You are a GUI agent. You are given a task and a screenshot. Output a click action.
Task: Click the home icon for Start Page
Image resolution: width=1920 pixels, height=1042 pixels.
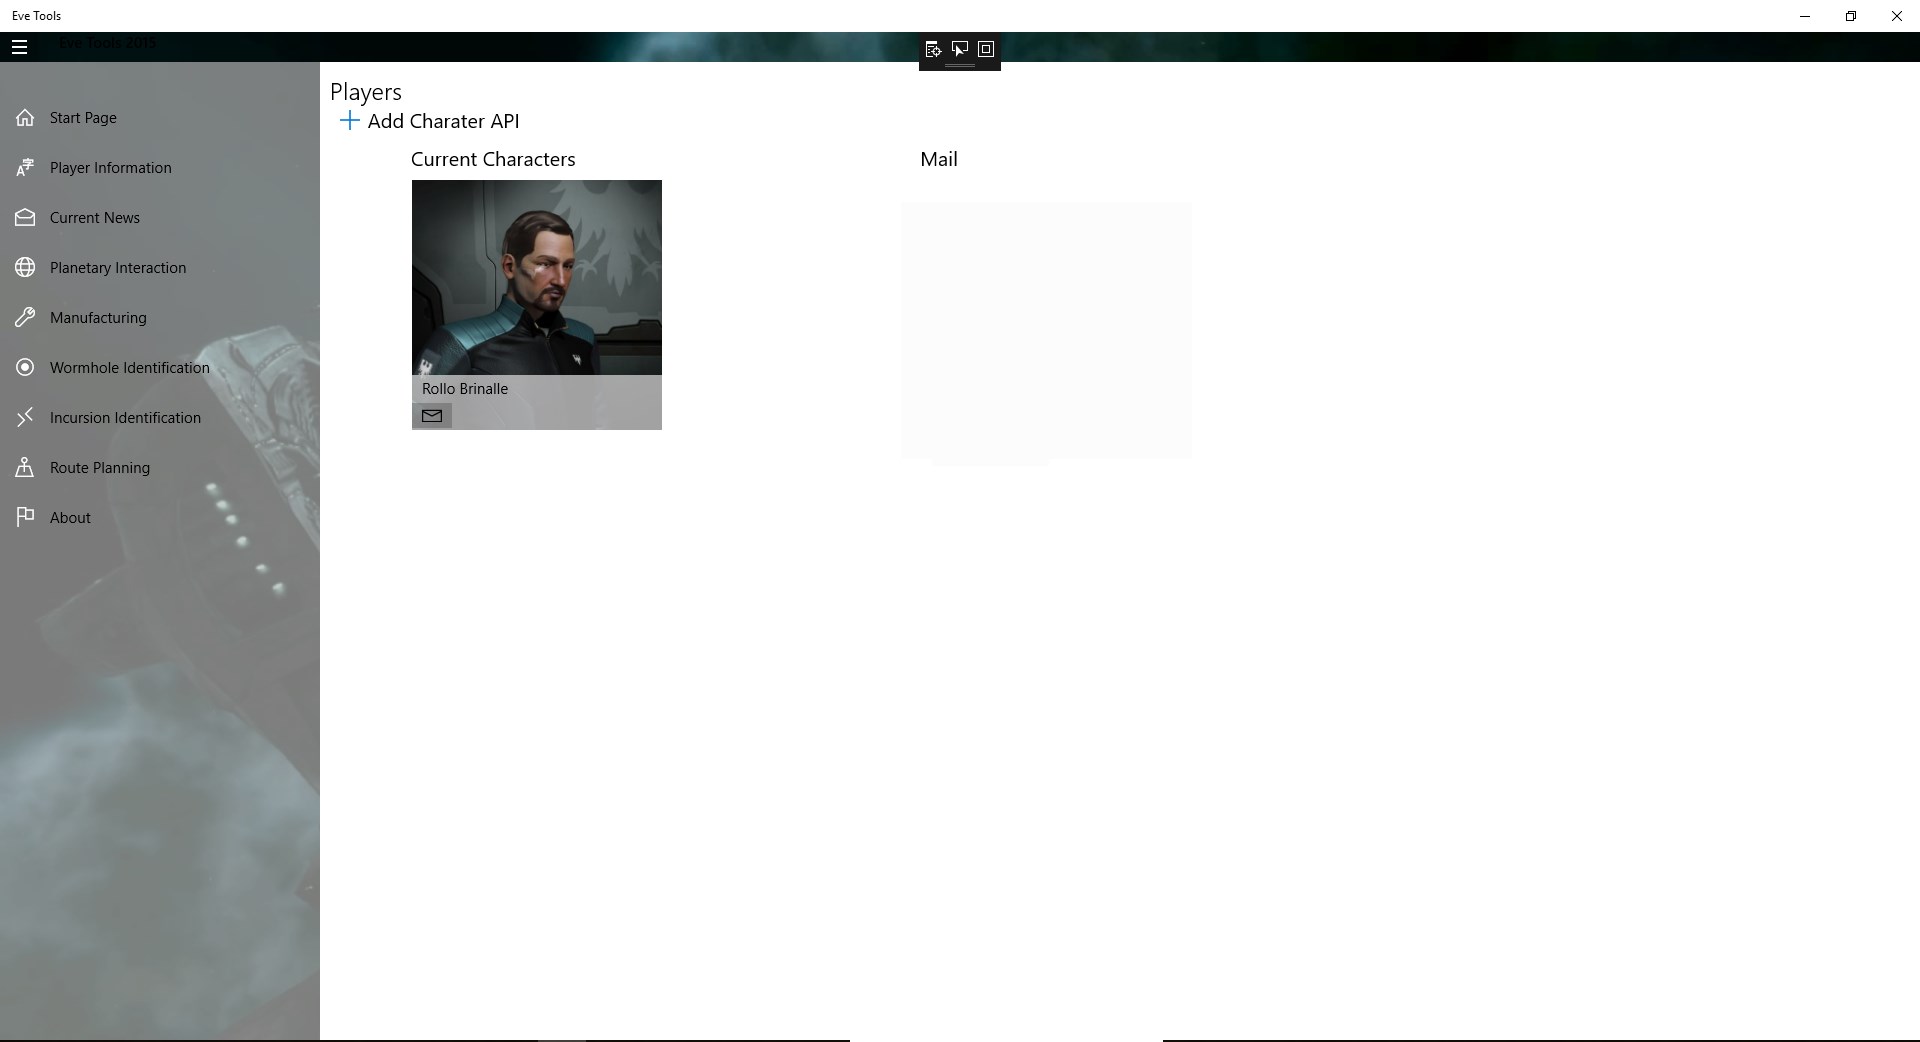25,118
